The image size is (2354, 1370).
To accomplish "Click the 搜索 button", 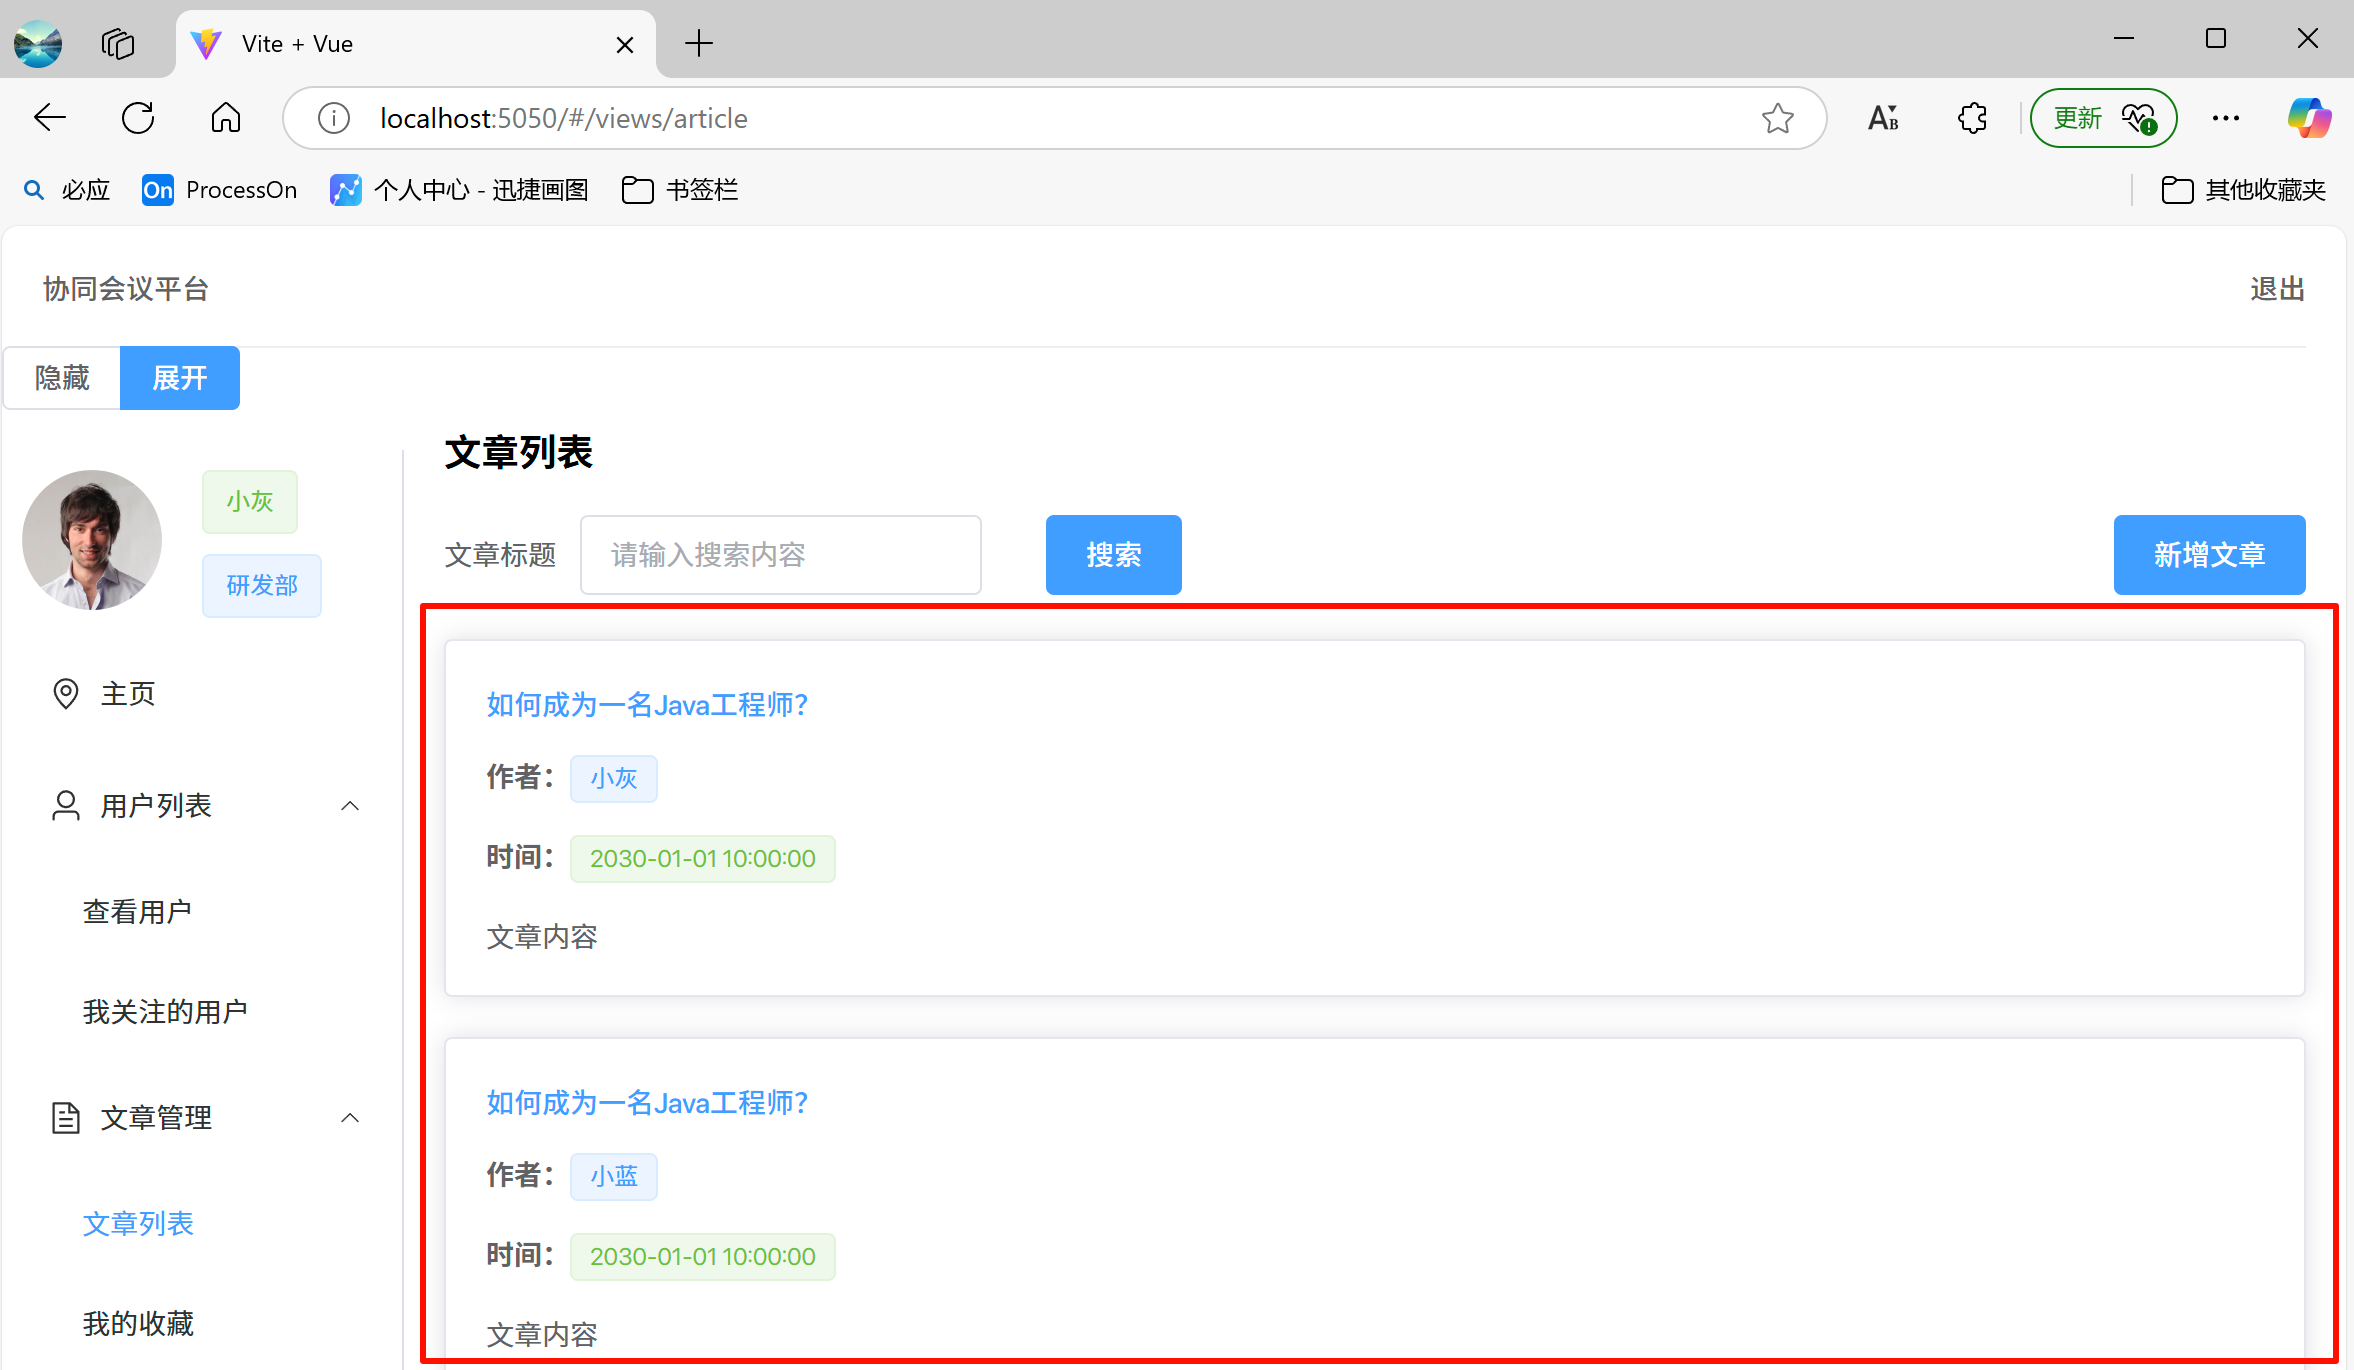I will pyautogui.click(x=1114, y=555).
